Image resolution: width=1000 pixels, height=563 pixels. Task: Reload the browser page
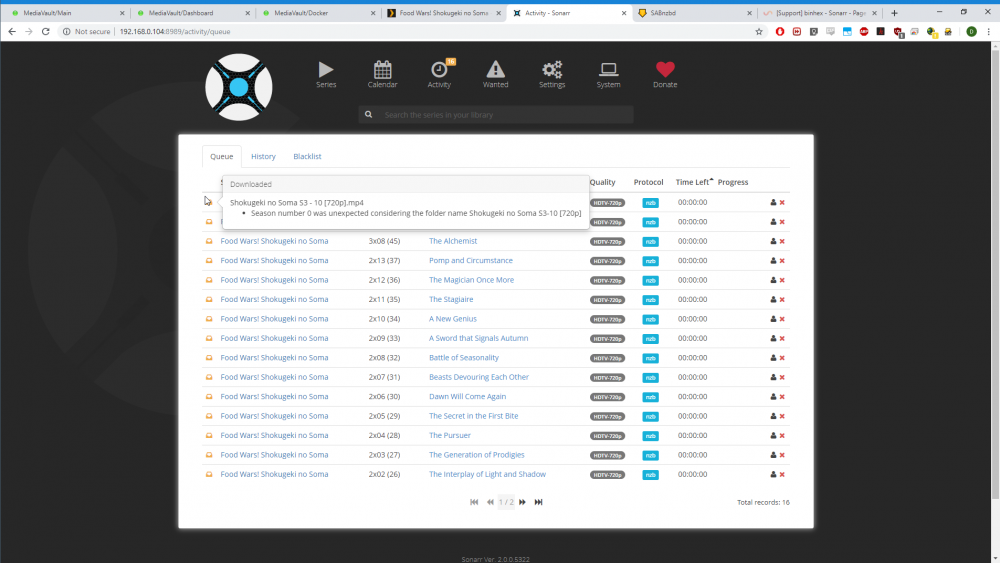tap(45, 31)
